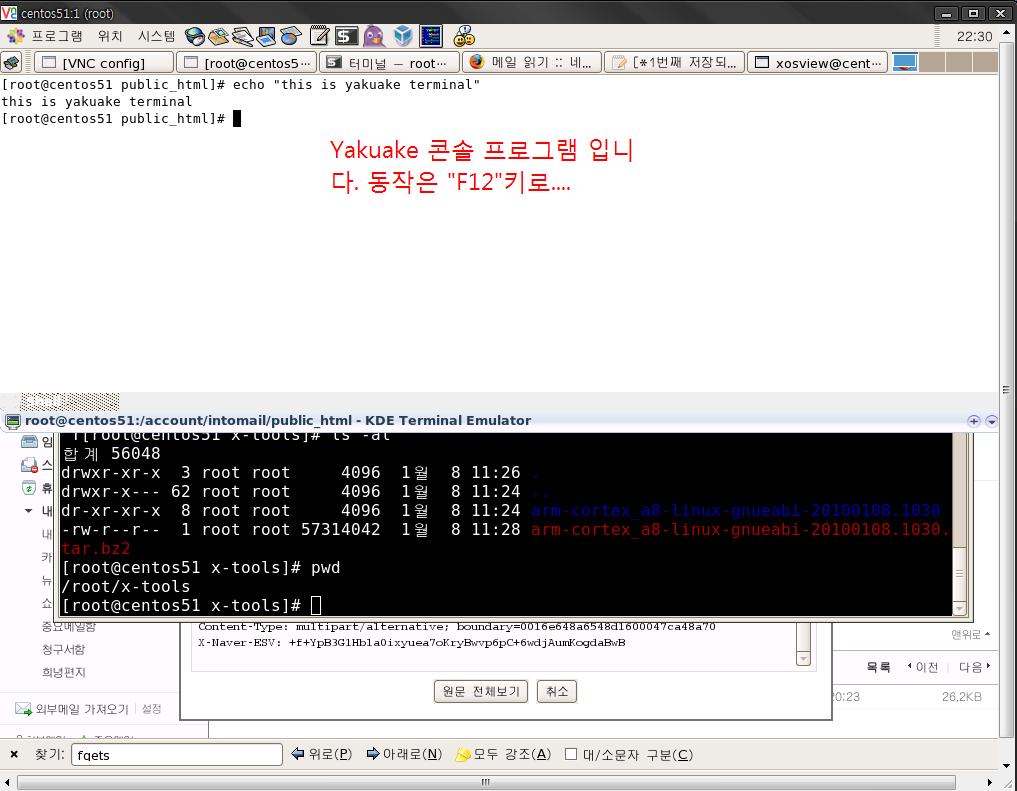Click the KDE Terminal Emulator window title text
The width and height of the screenshot is (1017, 791).
[x=278, y=420]
